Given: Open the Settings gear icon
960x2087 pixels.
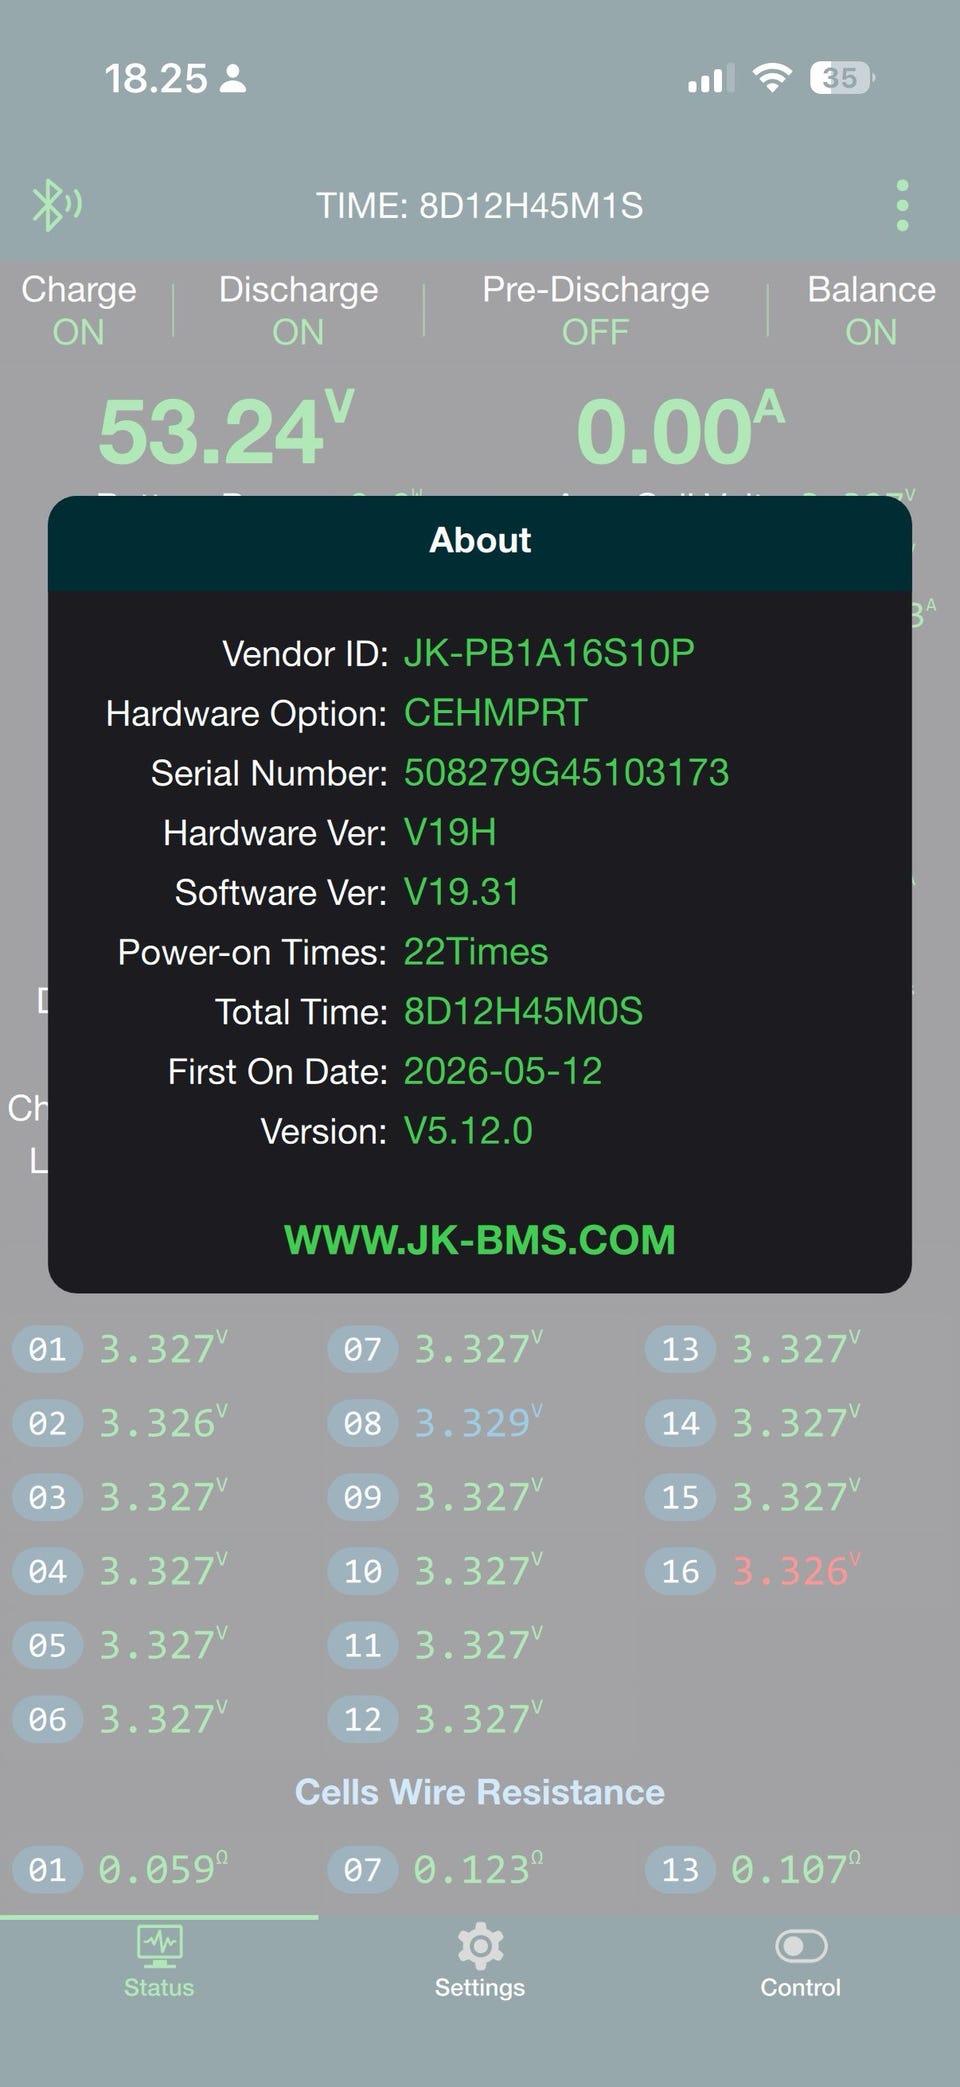Looking at the screenshot, I should (480, 1945).
